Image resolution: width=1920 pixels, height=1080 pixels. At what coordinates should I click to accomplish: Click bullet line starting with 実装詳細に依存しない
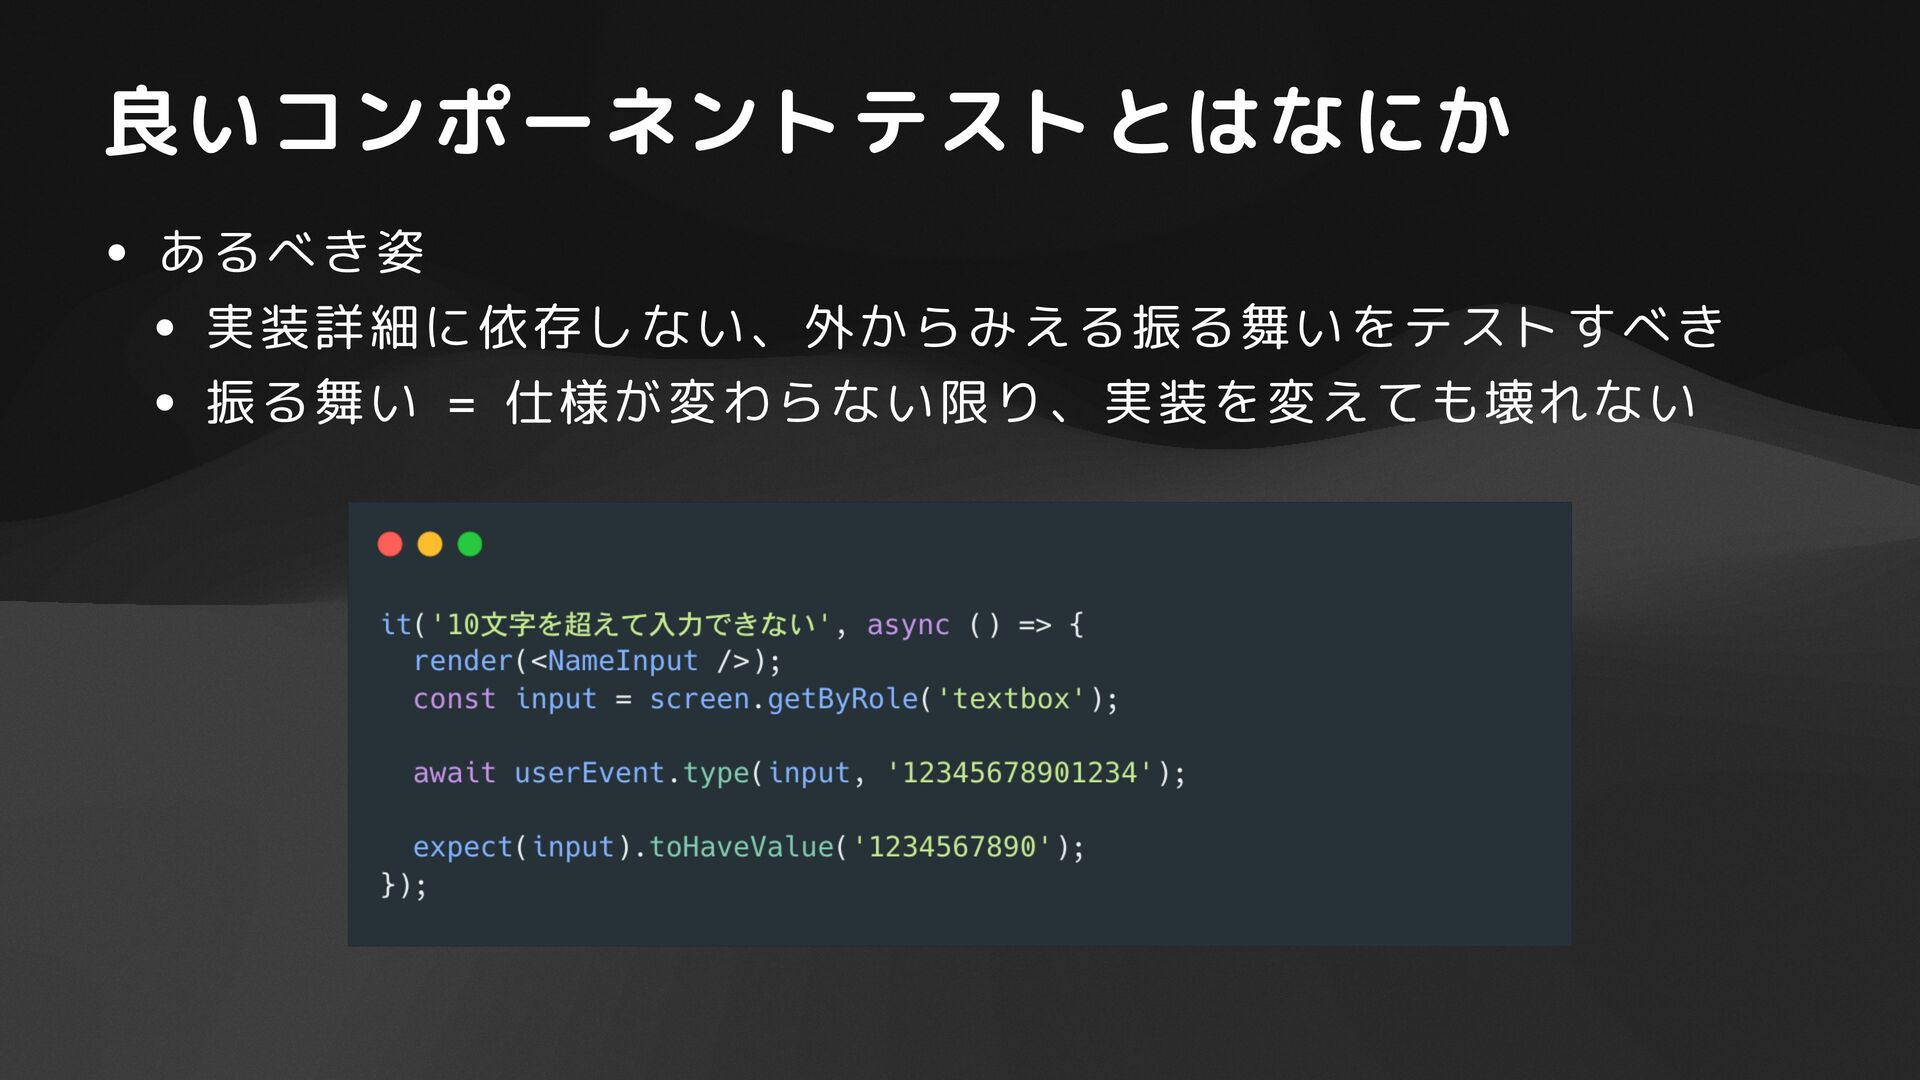(965, 327)
